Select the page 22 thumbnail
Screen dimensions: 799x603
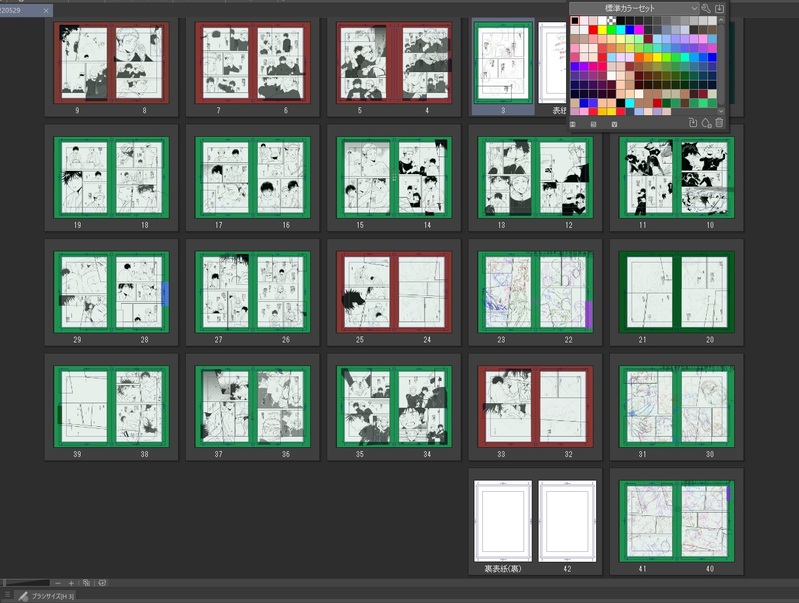click(564, 292)
